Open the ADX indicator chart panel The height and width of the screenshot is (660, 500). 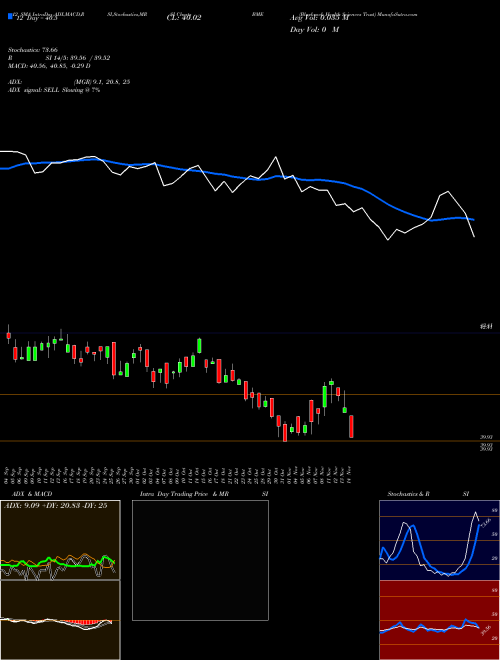tap(60, 540)
